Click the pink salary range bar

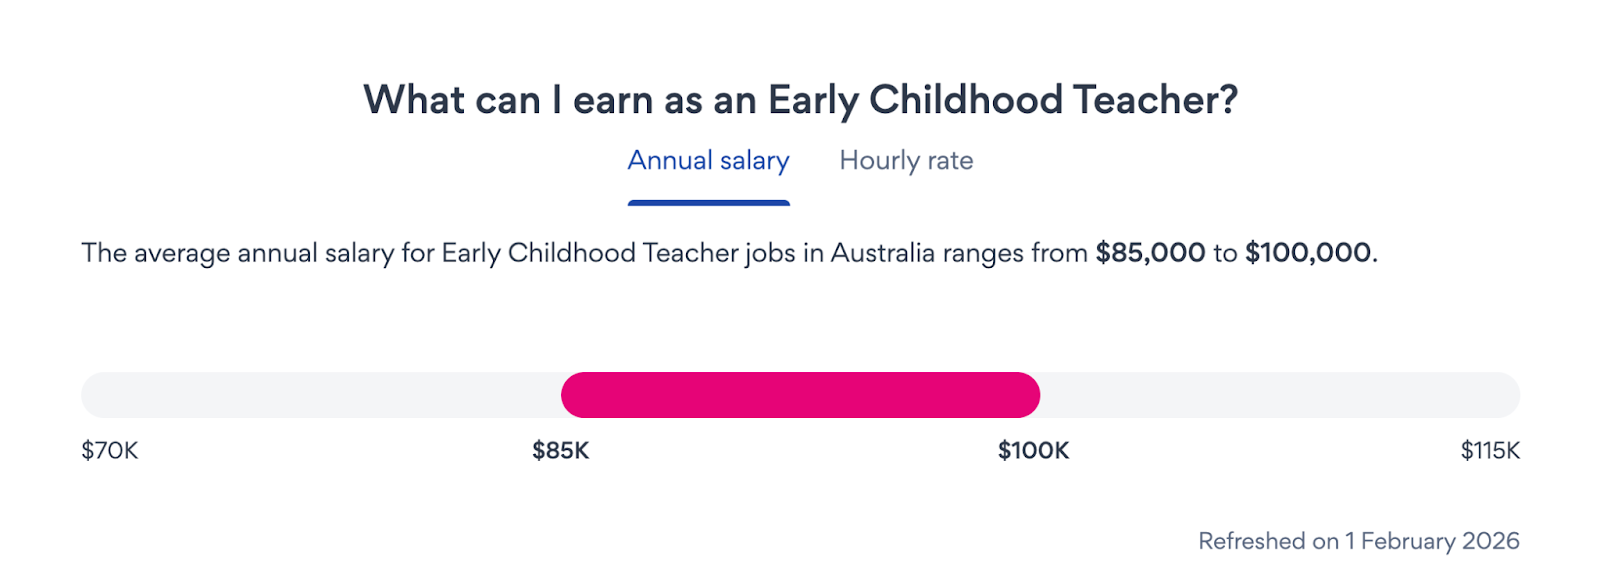[x=800, y=395]
